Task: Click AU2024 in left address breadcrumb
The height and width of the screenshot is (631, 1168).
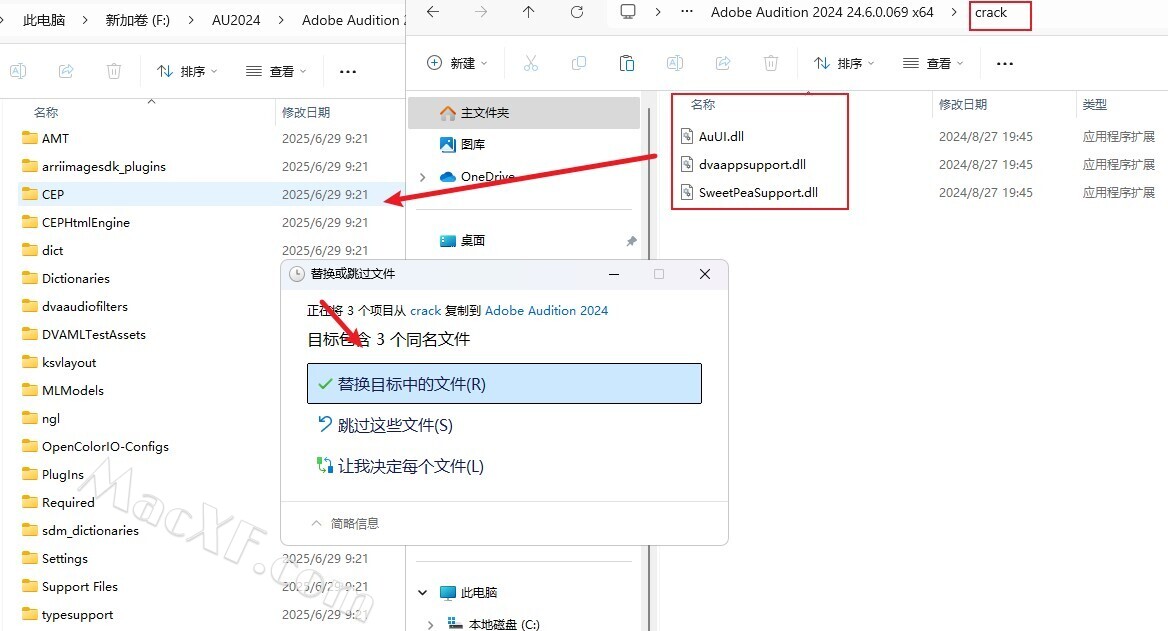Action: coord(236,20)
